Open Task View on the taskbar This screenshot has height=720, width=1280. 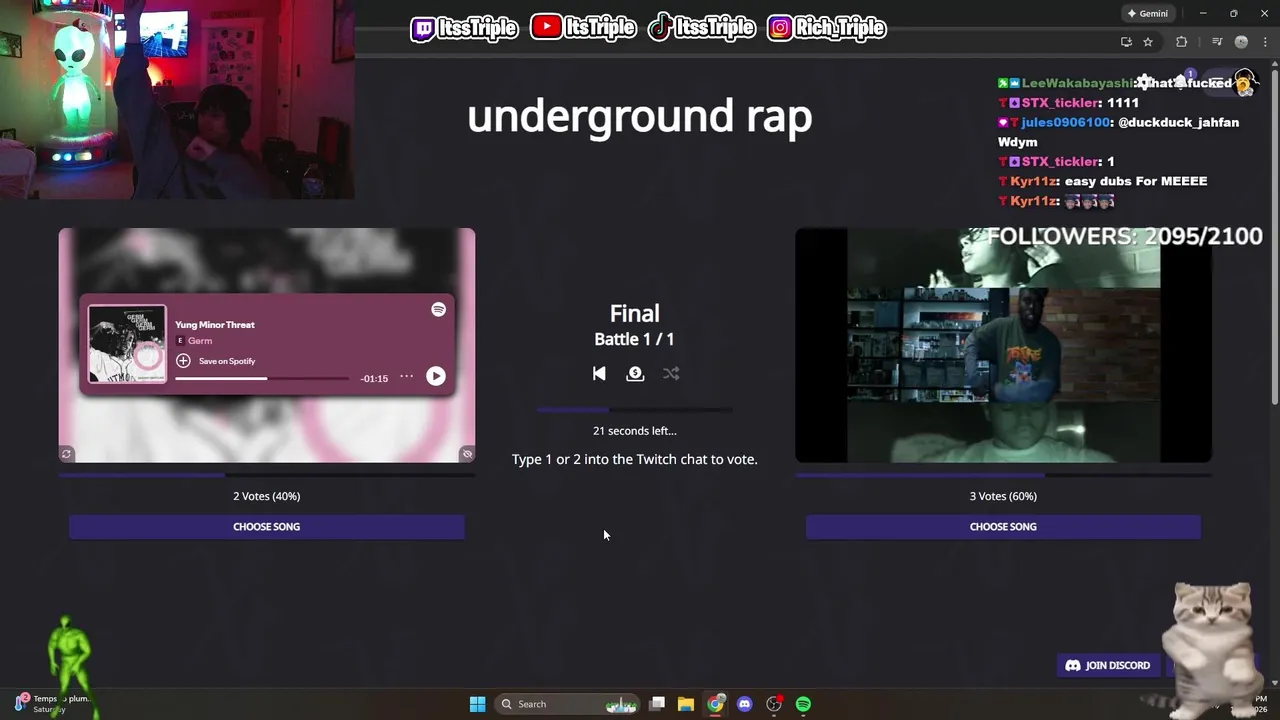(657, 704)
